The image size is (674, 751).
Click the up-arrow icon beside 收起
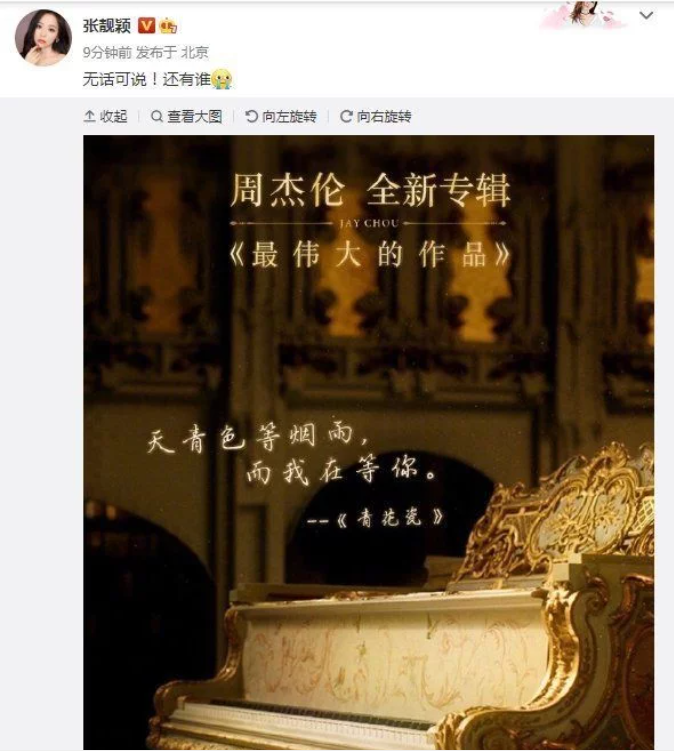tap(90, 116)
